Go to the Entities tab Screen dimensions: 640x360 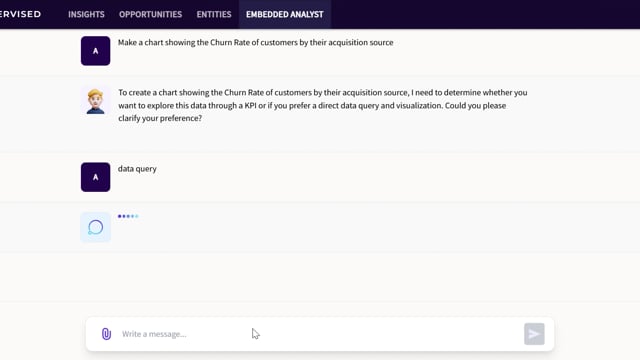point(214,14)
